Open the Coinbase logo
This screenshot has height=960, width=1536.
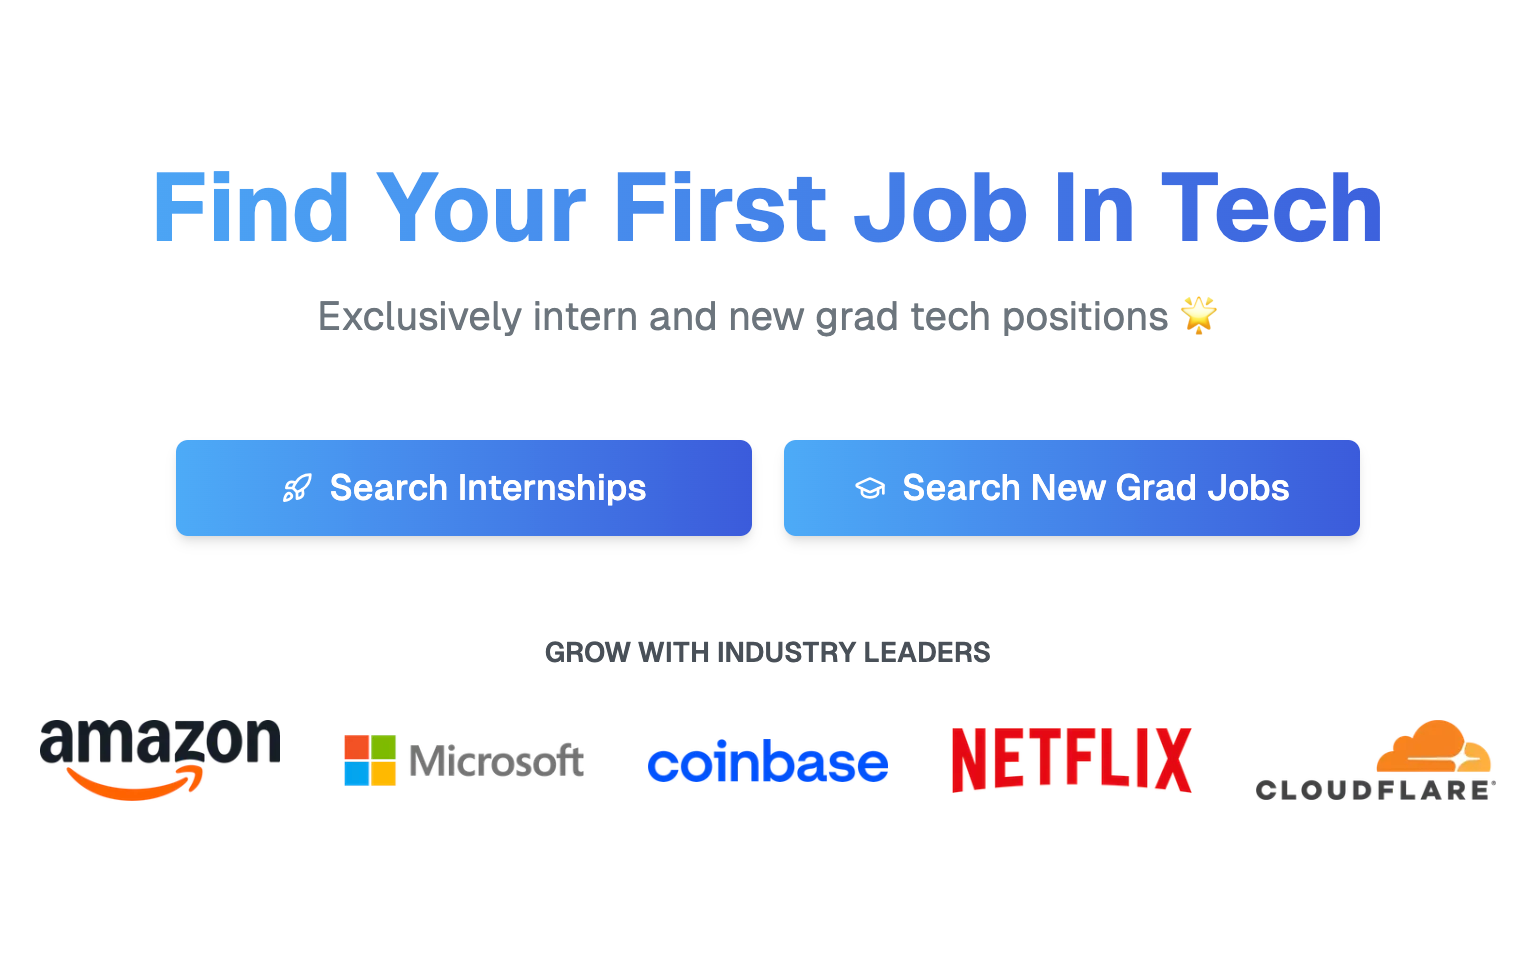[x=768, y=762]
